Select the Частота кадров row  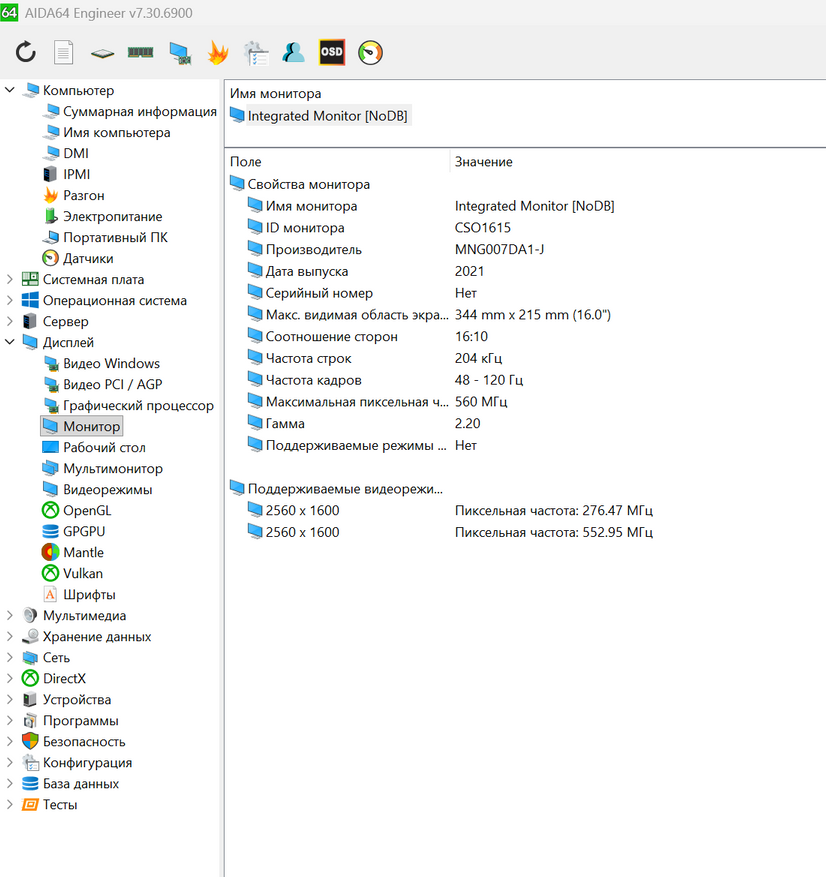pyautogui.click(x=313, y=380)
